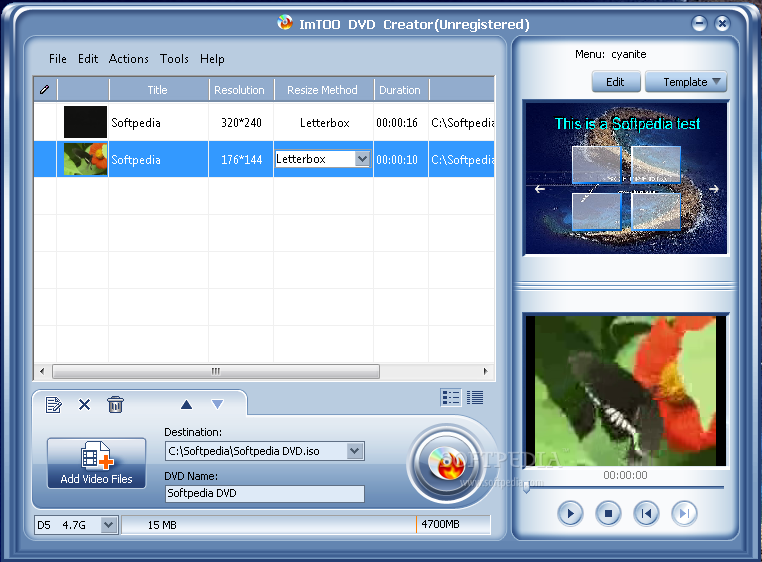Image resolution: width=762 pixels, height=562 pixels.
Task: Click the Edit menu template button
Action: (x=616, y=82)
